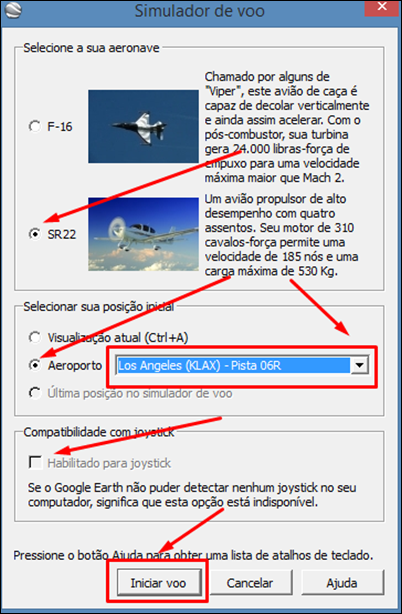Choose the SR22 aircraft radio button
This screenshot has height=614, width=402.
(x=35, y=234)
